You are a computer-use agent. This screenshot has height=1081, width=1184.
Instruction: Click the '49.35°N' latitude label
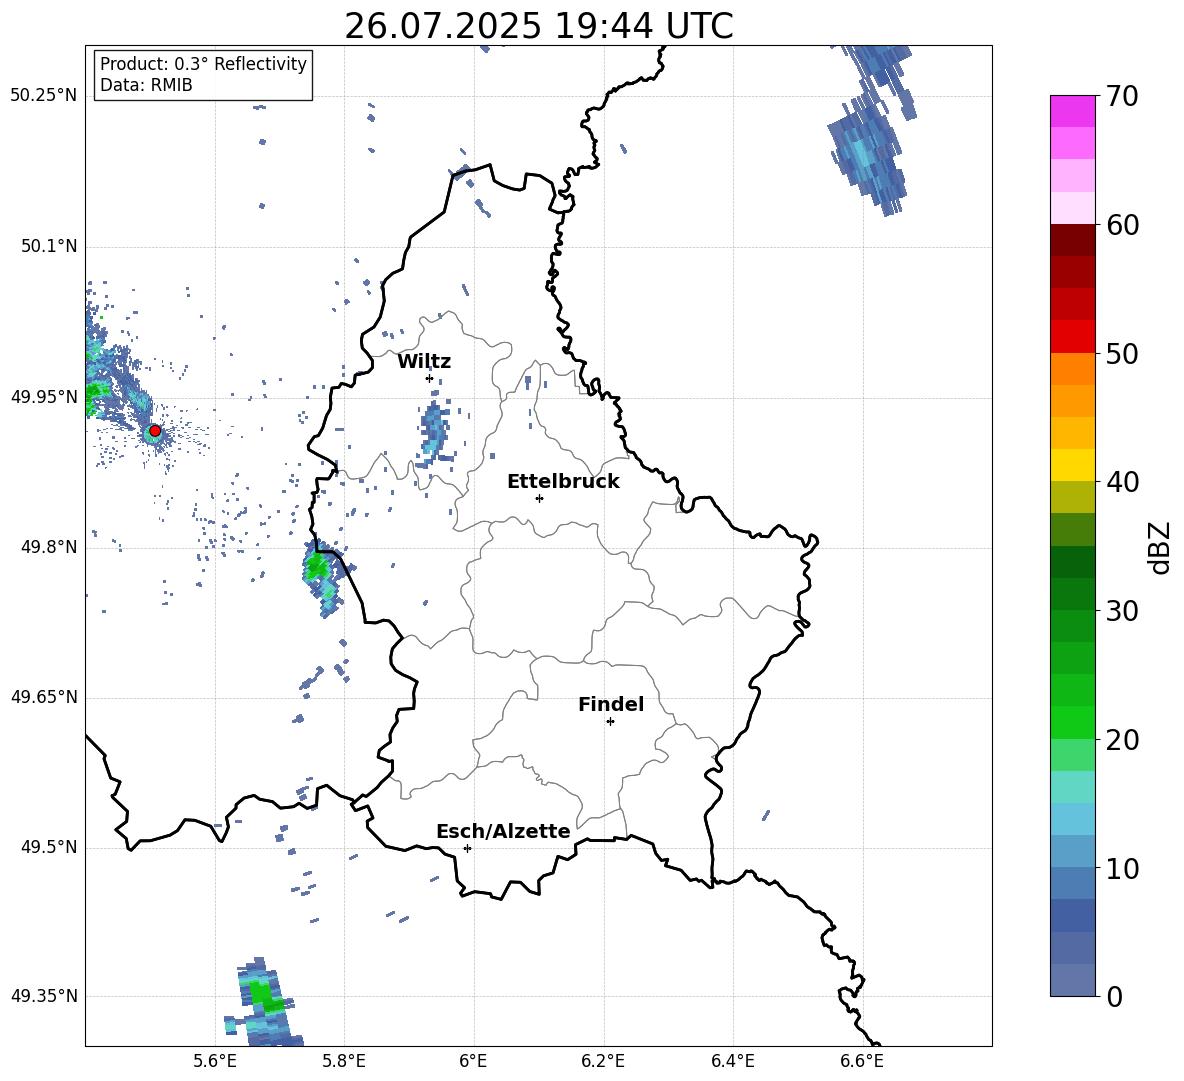tap(44, 996)
